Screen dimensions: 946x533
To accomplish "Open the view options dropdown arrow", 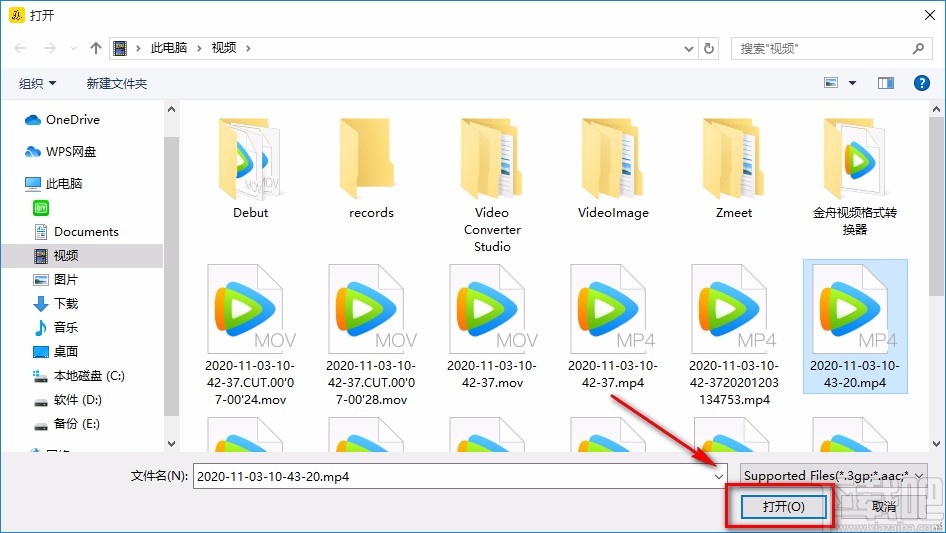I will pyautogui.click(x=852, y=83).
